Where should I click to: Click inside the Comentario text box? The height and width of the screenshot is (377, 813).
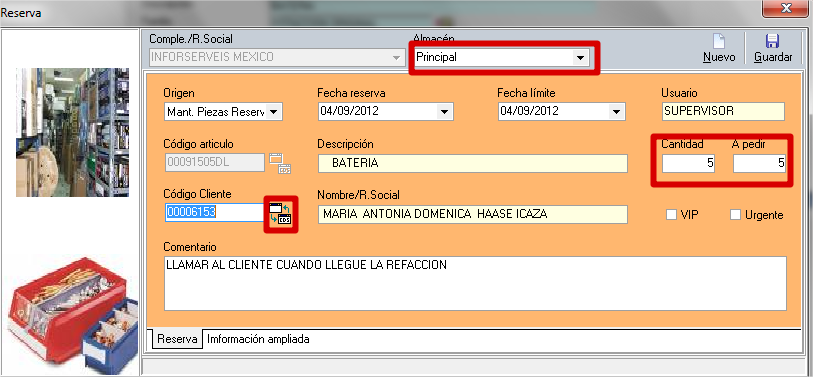[475, 284]
